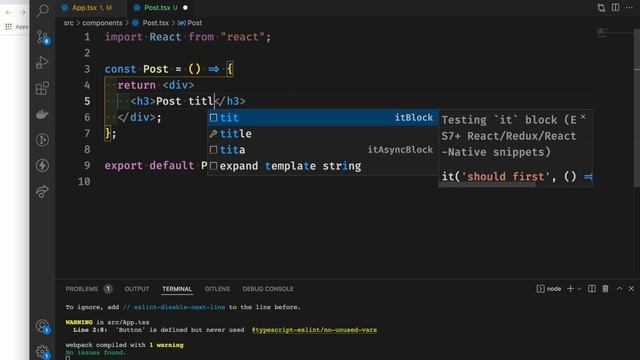Open the Output panel tab

pyautogui.click(x=137, y=289)
